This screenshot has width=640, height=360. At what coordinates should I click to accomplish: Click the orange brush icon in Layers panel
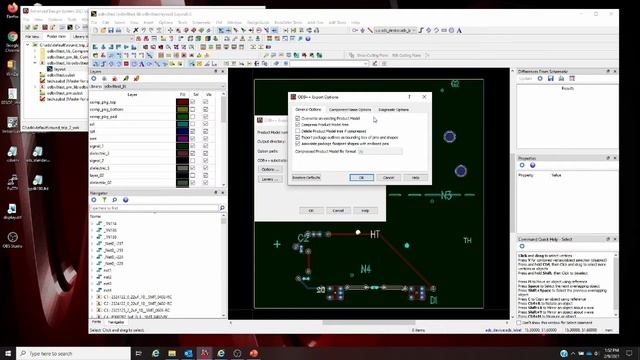tap(136, 78)
